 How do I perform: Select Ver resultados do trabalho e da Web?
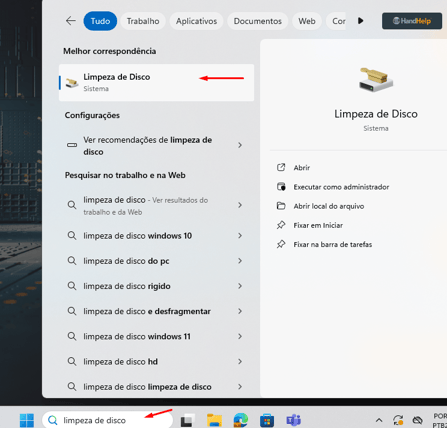156,206
